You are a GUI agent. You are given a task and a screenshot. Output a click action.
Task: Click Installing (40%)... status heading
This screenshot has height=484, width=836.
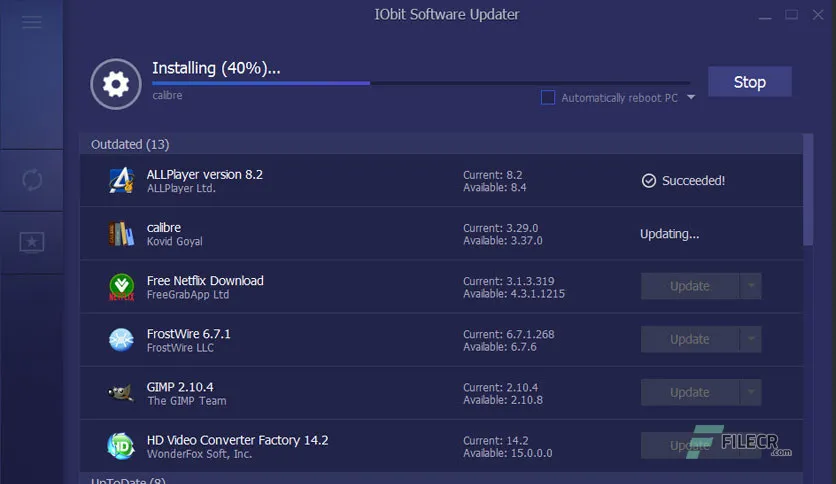pyautogui.click(x=216, y=68)
